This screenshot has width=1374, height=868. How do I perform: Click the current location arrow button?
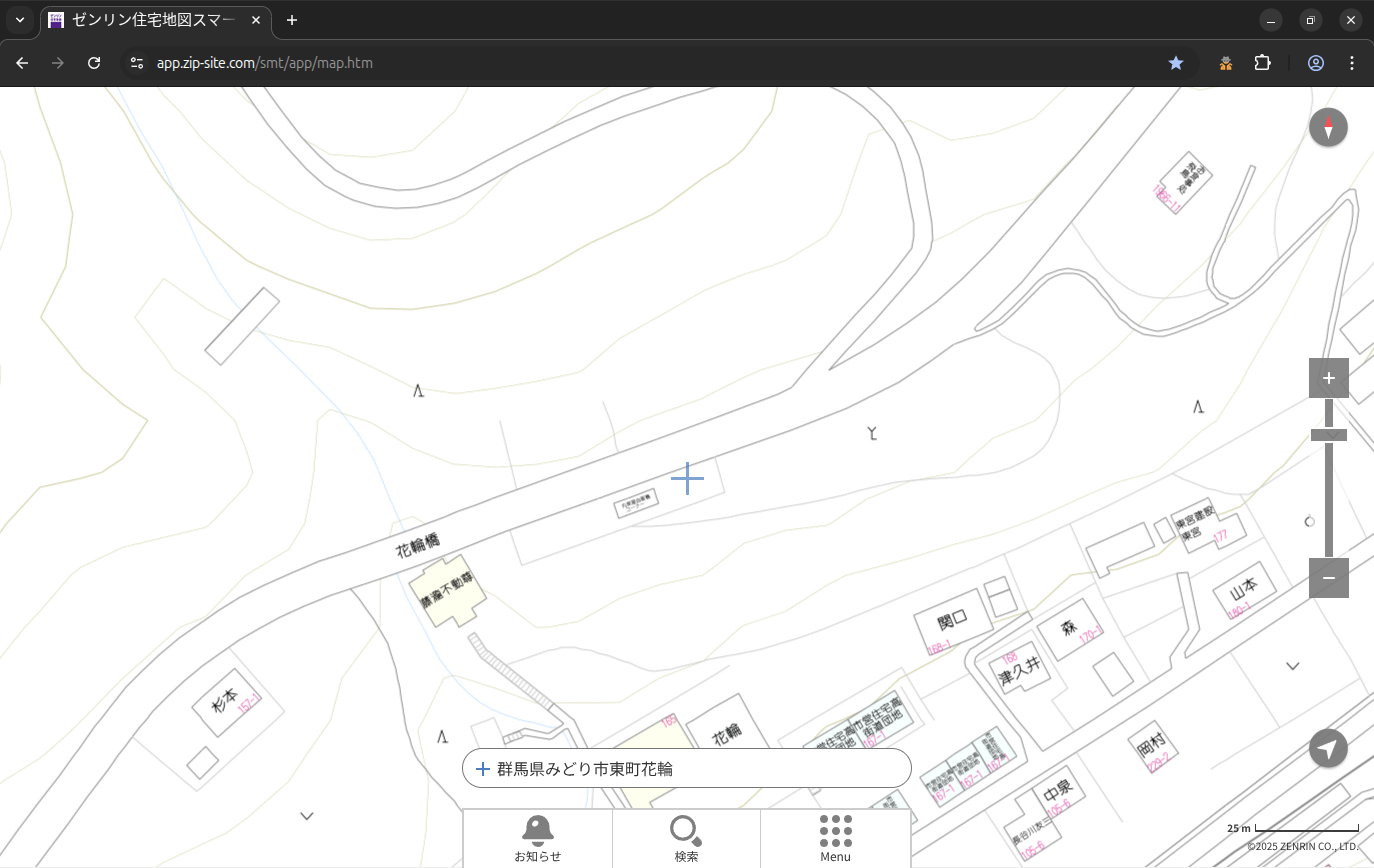[x=1328, y=748]
